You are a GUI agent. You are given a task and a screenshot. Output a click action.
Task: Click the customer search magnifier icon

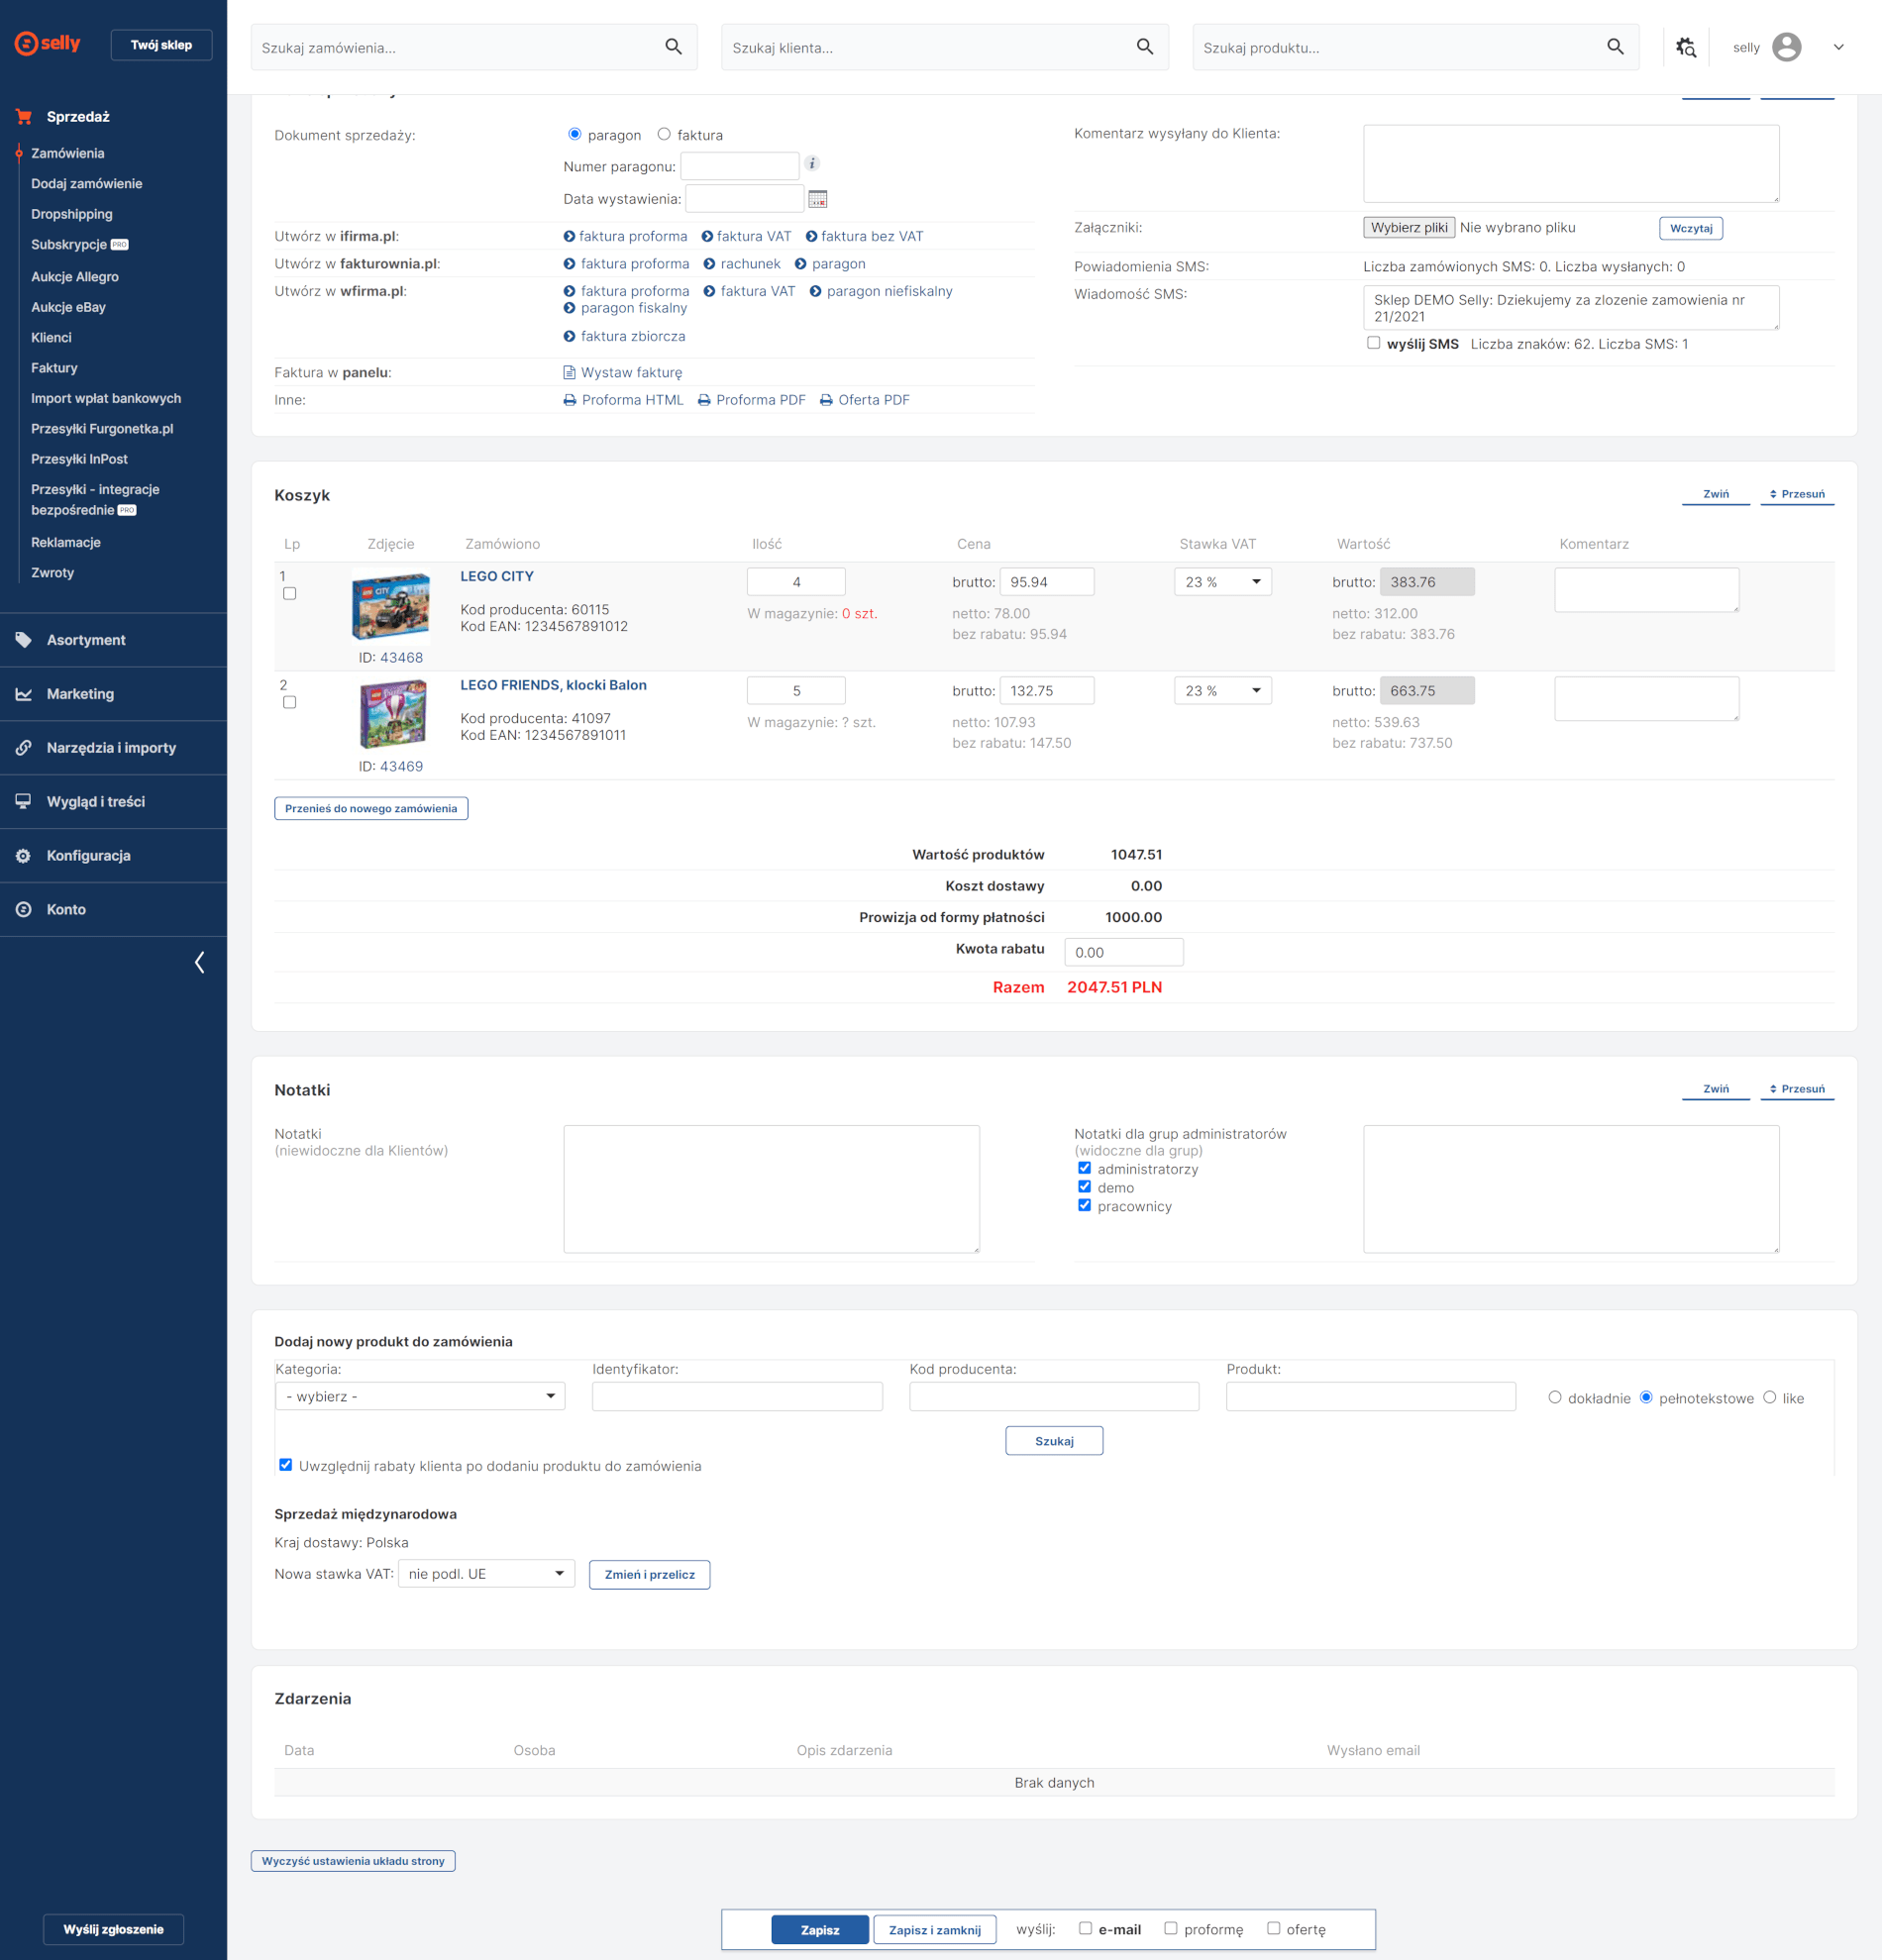pos(1145,47)
